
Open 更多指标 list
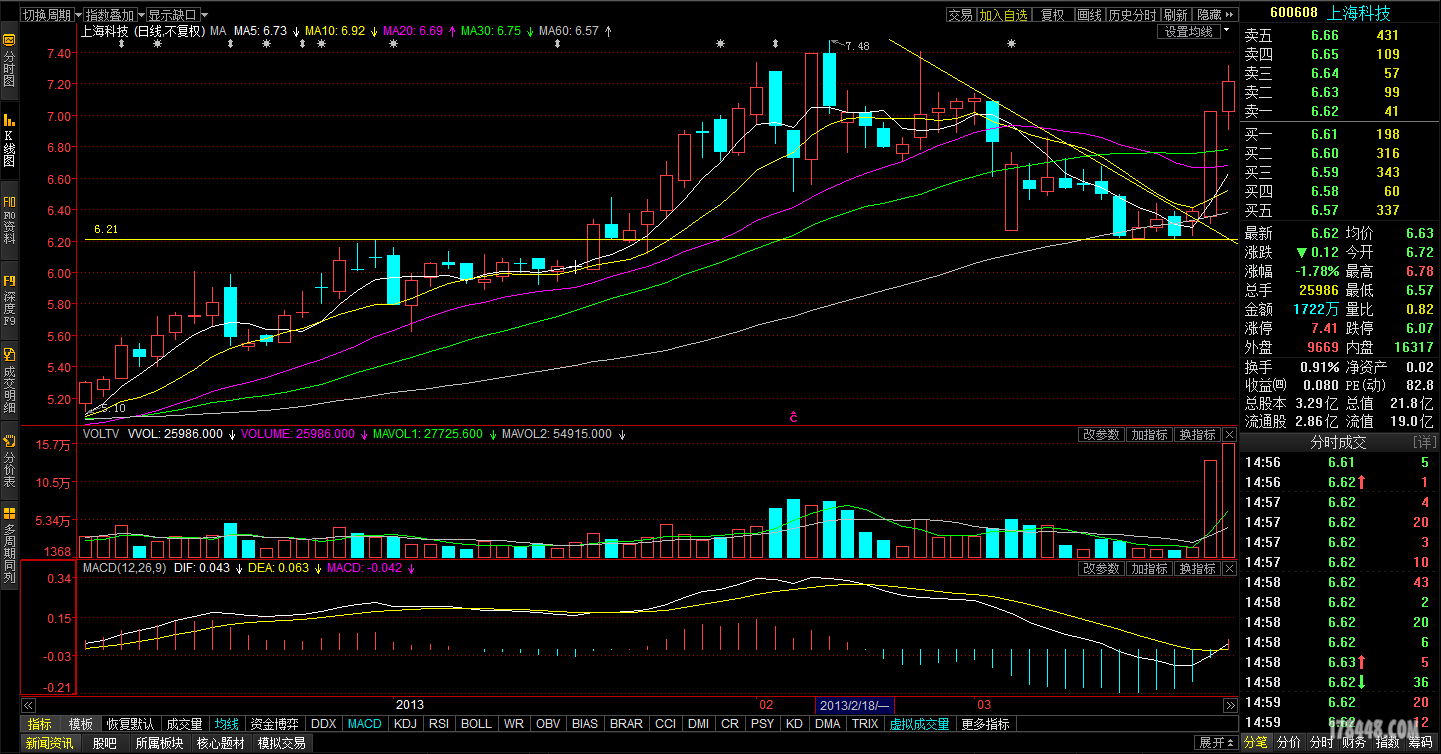click(x=985, y=724)
